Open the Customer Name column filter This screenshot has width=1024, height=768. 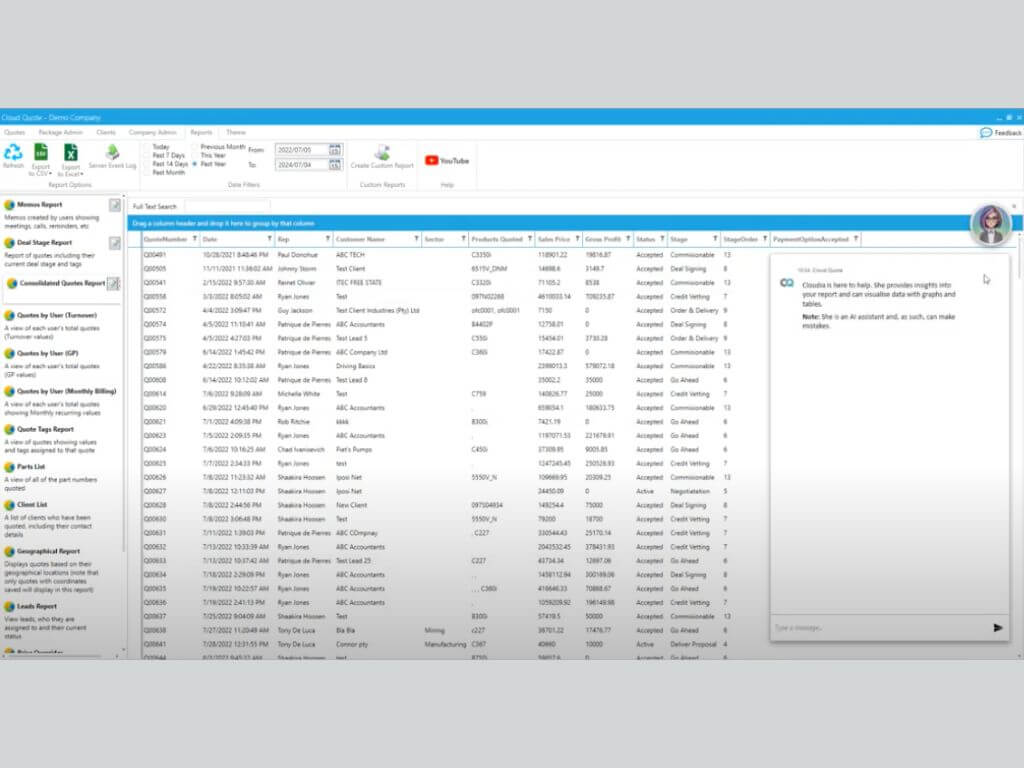pos(416,240)
